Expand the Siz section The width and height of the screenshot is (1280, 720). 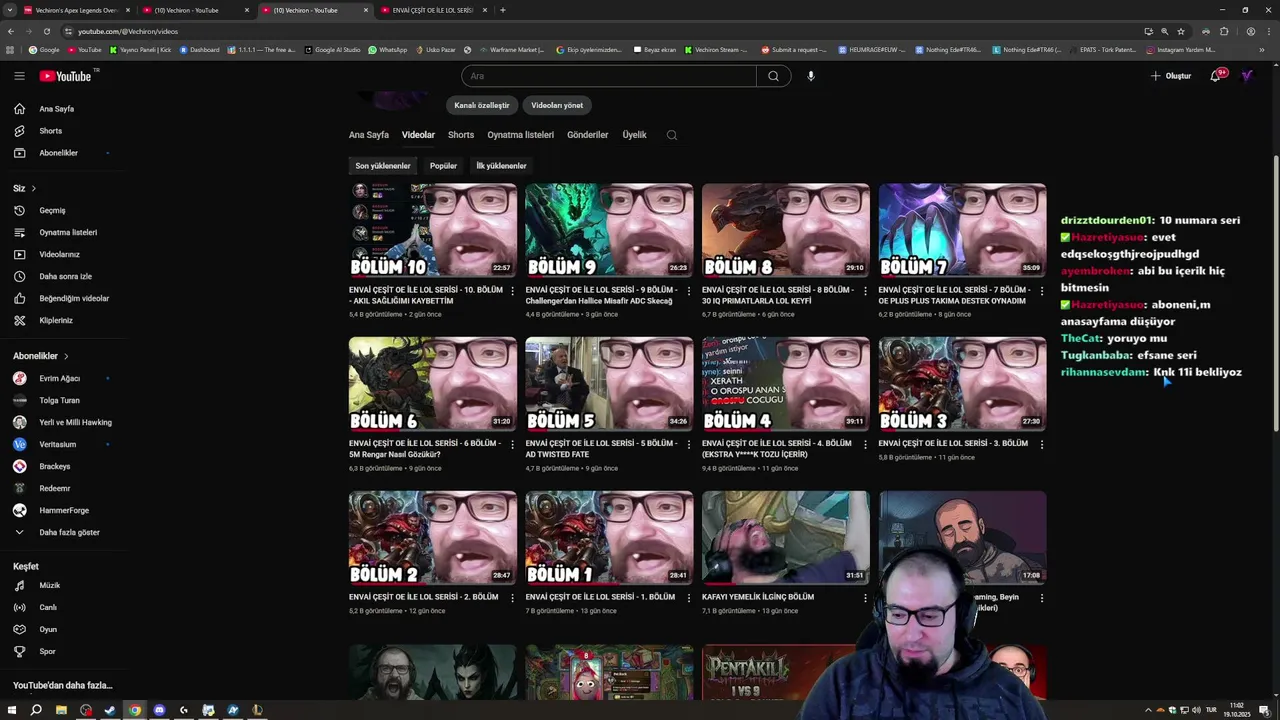25,188
